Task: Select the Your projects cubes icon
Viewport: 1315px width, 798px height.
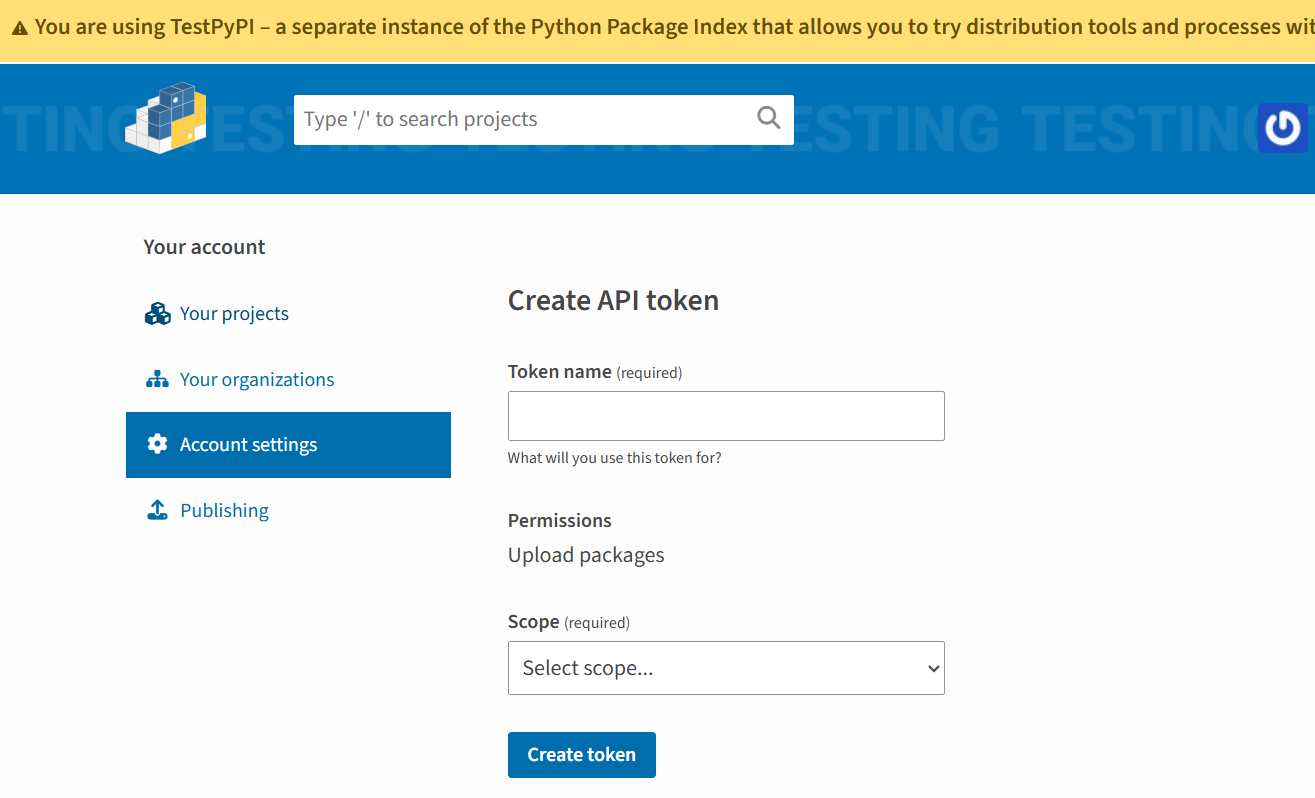Action: [x=157, y=313]
